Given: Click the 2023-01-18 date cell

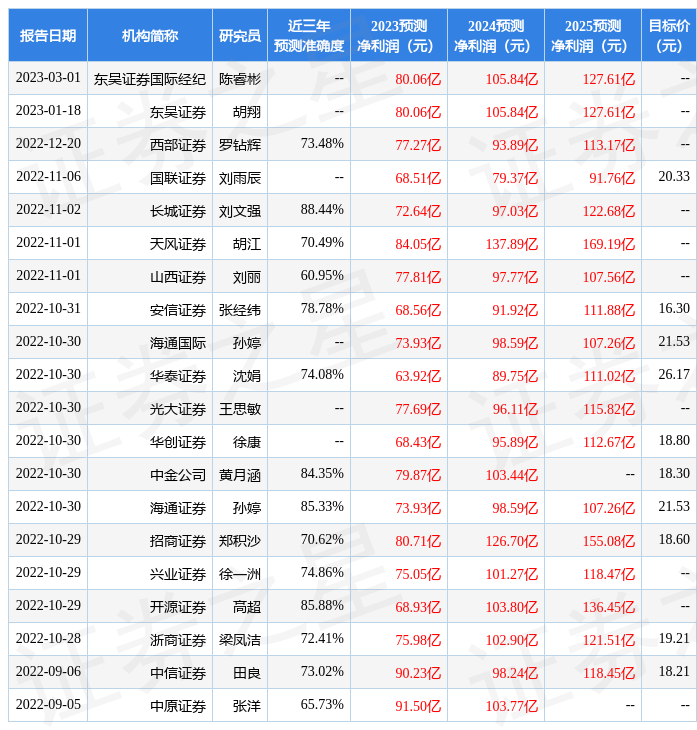Looking at the screenshot, I should coord(48,111).
